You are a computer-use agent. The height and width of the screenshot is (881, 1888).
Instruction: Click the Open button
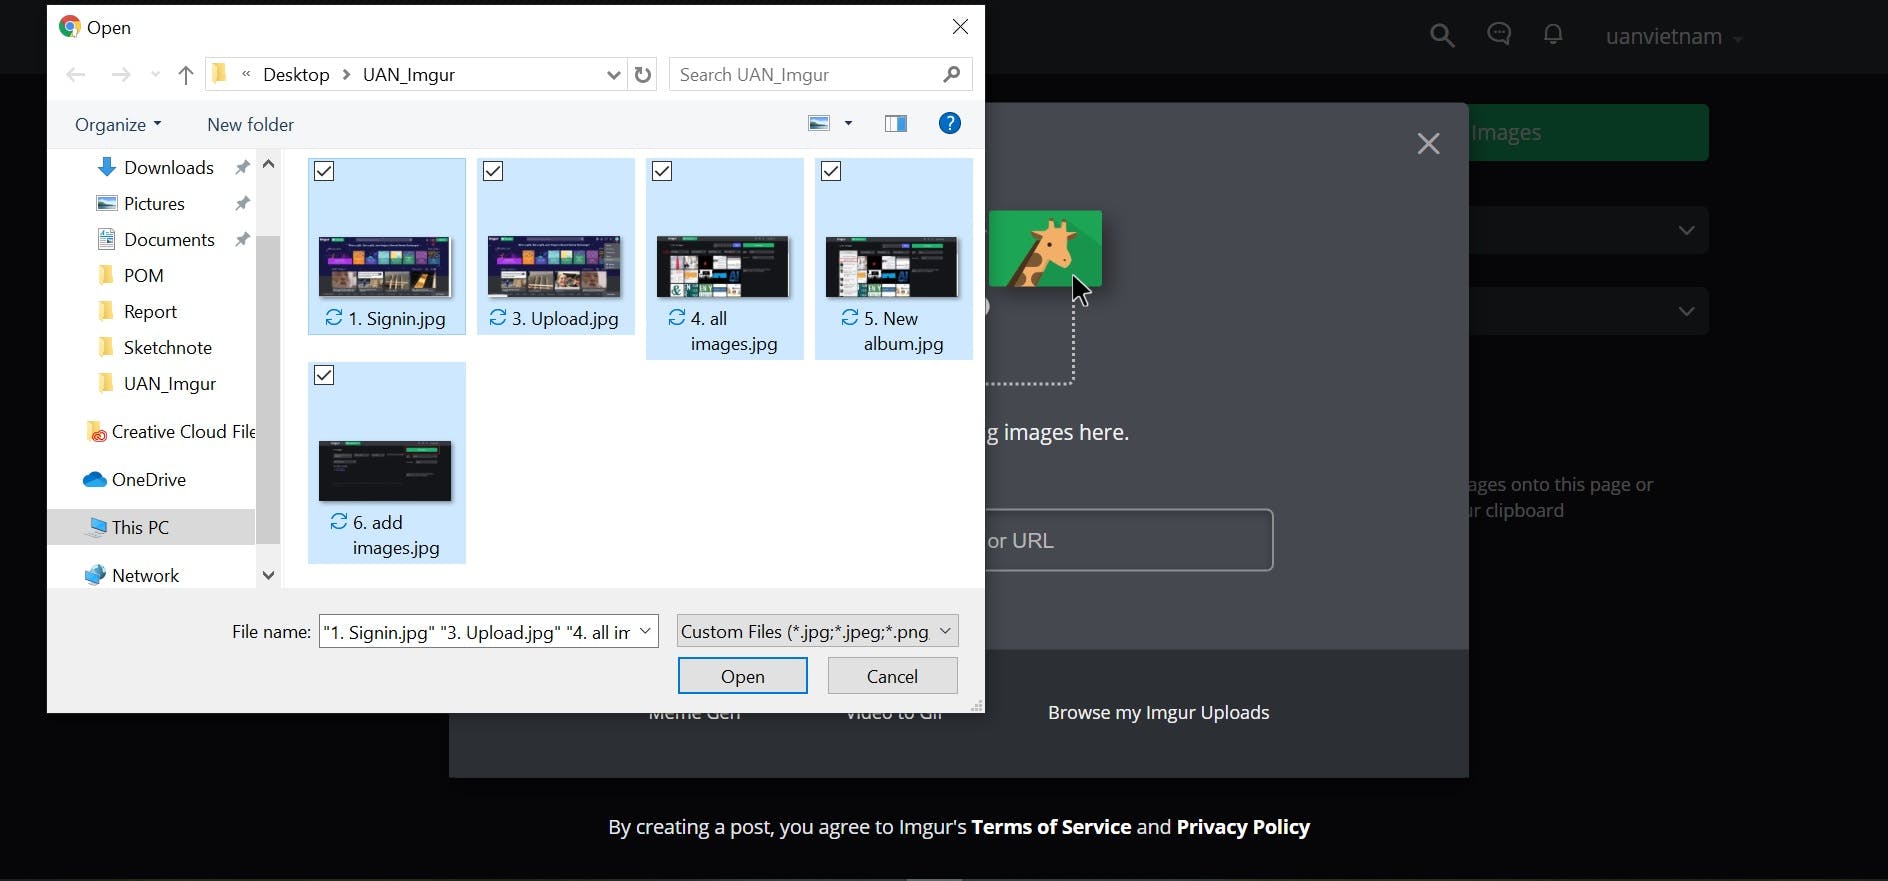point(743,676)
